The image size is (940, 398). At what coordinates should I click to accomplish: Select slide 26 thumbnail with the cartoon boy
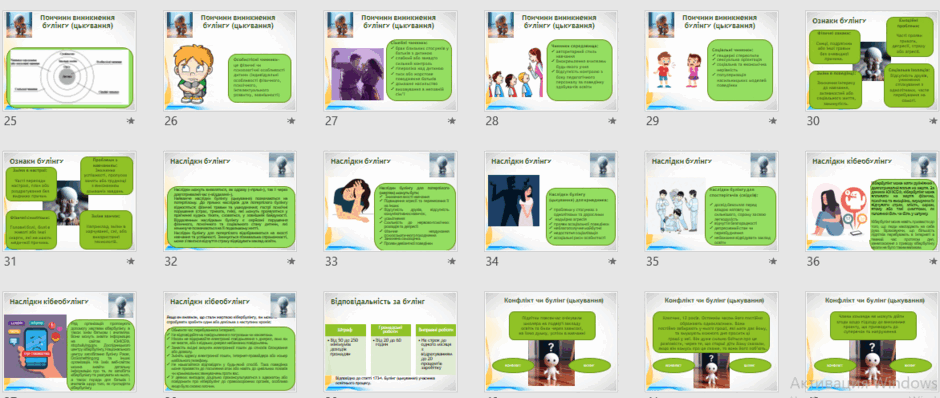tap(230, 61)
